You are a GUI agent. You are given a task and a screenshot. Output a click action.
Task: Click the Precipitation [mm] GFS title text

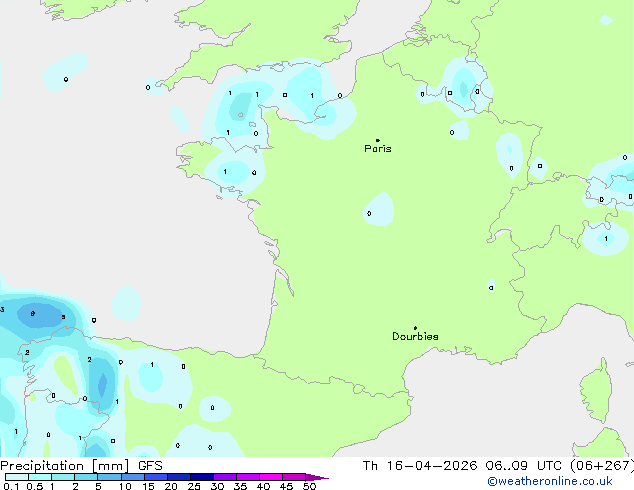81,466
